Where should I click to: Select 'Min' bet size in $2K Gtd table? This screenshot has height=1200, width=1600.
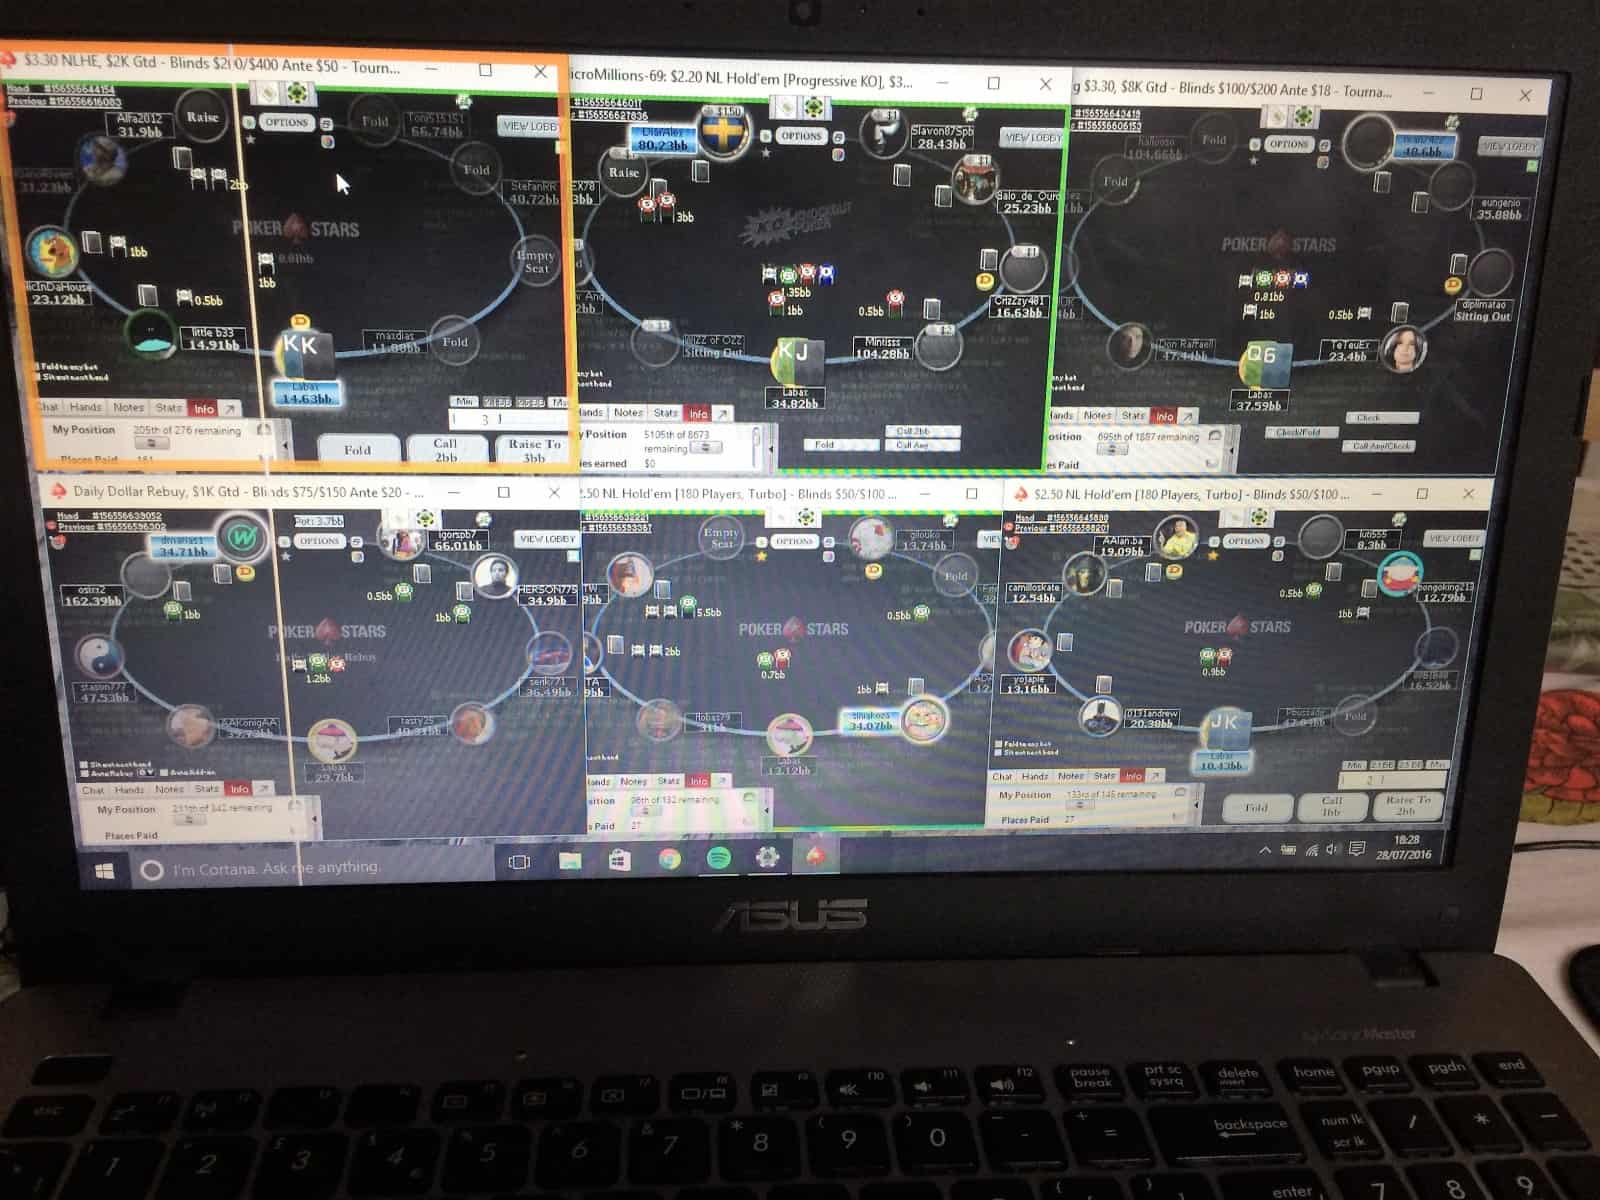click(464, 402)
